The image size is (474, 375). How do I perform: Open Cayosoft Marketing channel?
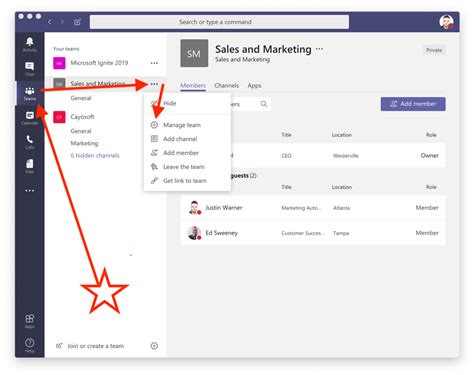click(x=84, y=143)
